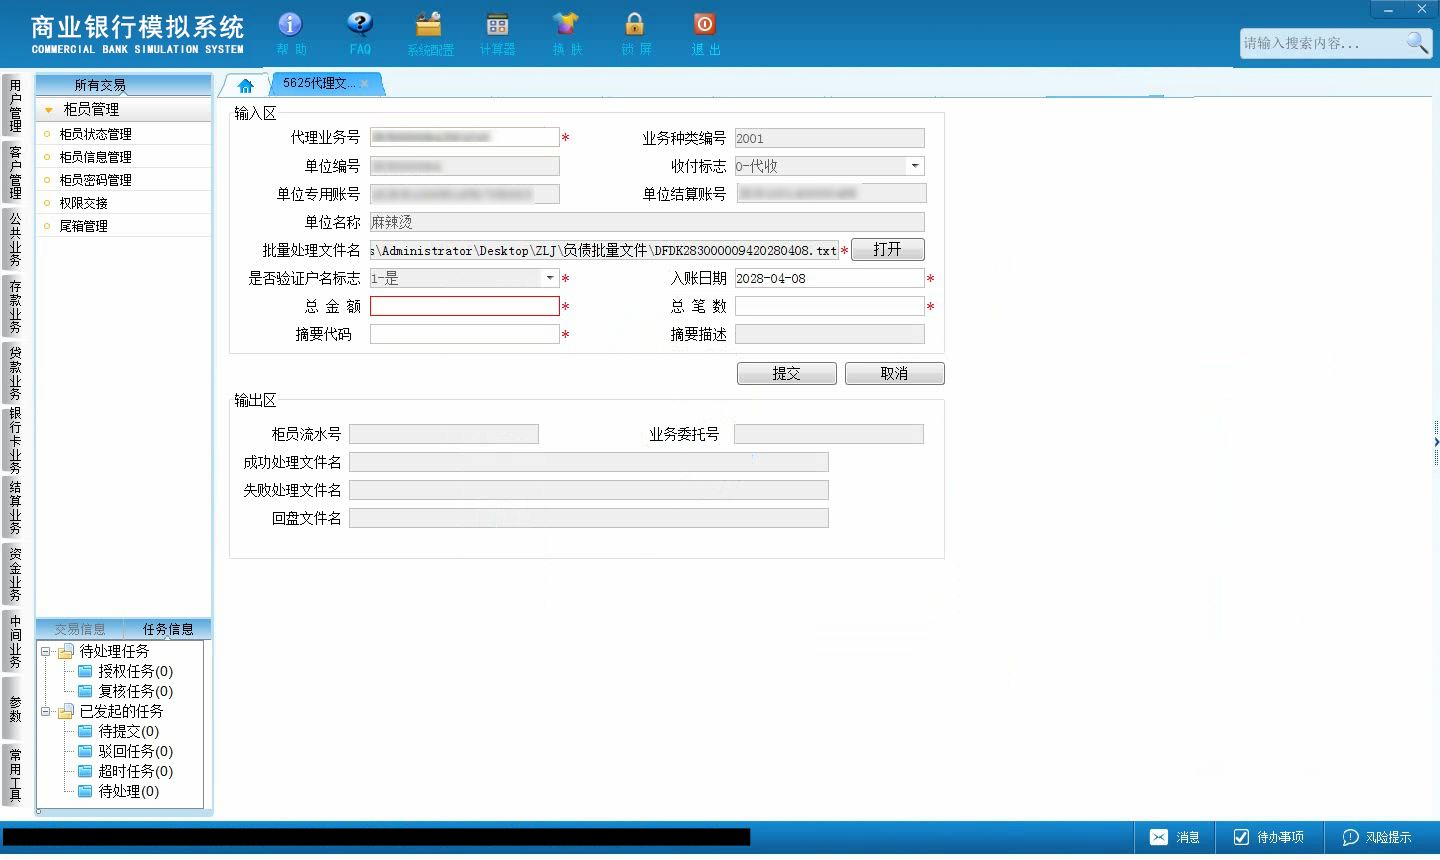Image resolution: width=1440 pixels, height=860 pixels.
Task: Switch to the 任务信息 tab
Action: (x=167, y=629)
